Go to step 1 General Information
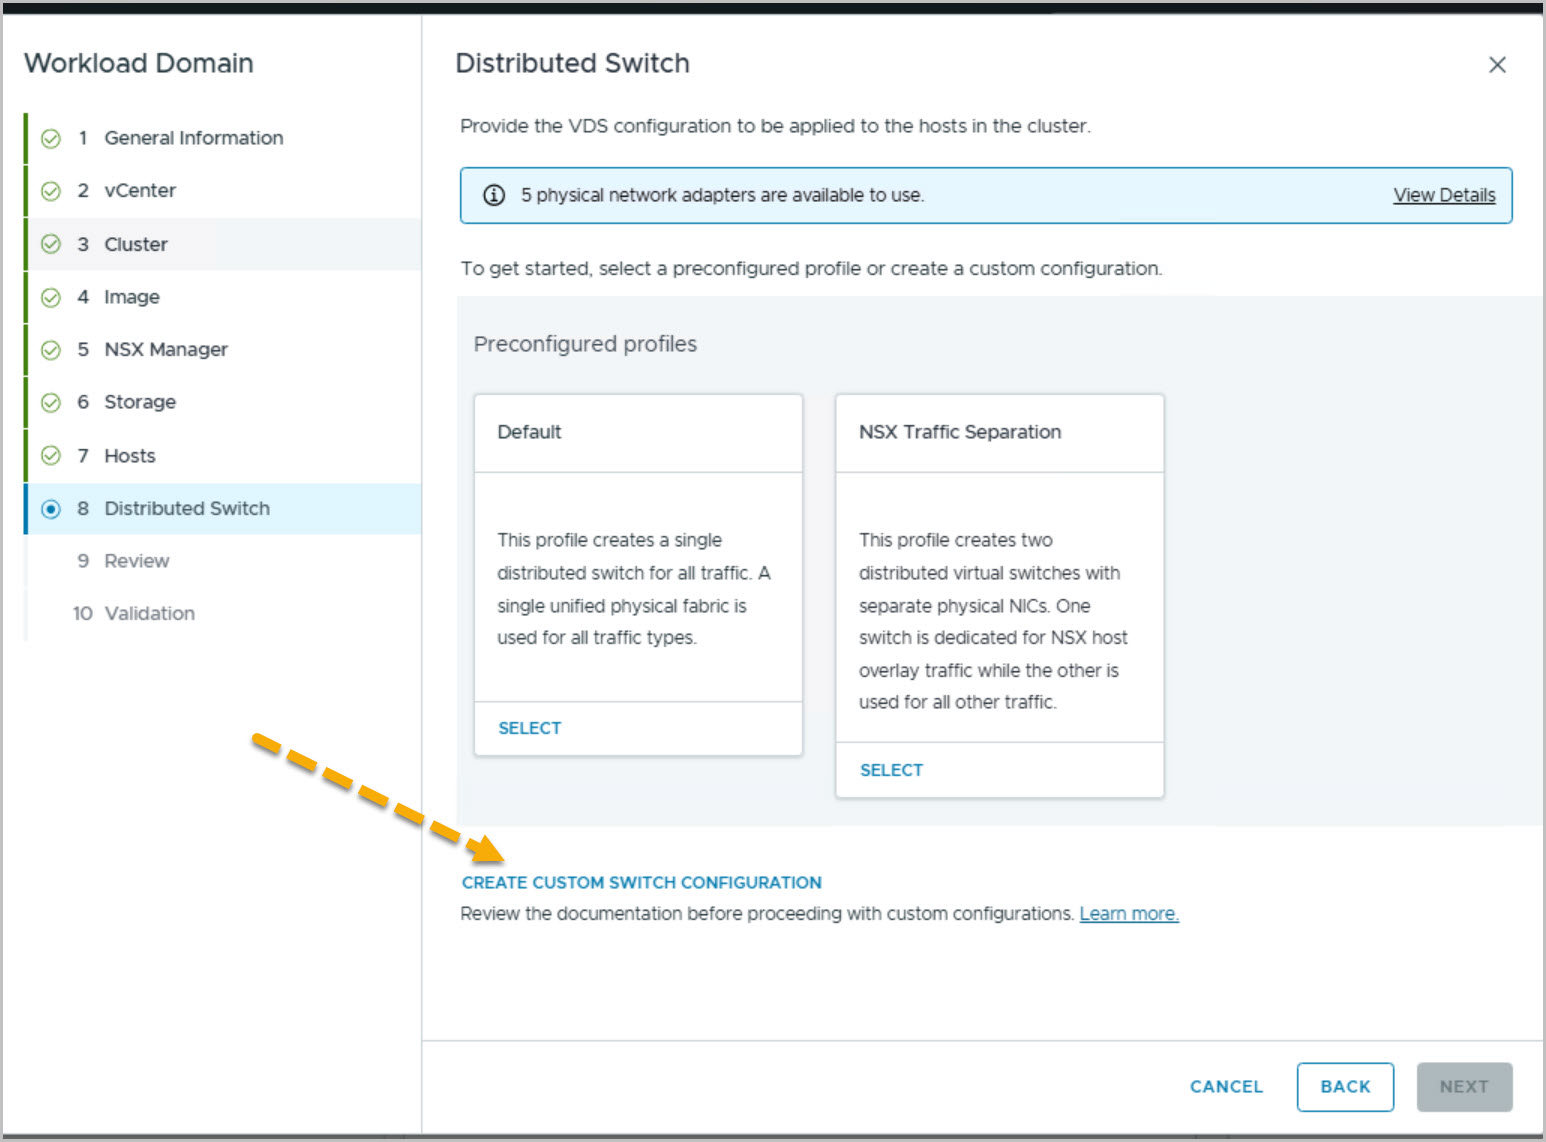The height and width of the screenshot is (1142, 1546). click(224, 138)
